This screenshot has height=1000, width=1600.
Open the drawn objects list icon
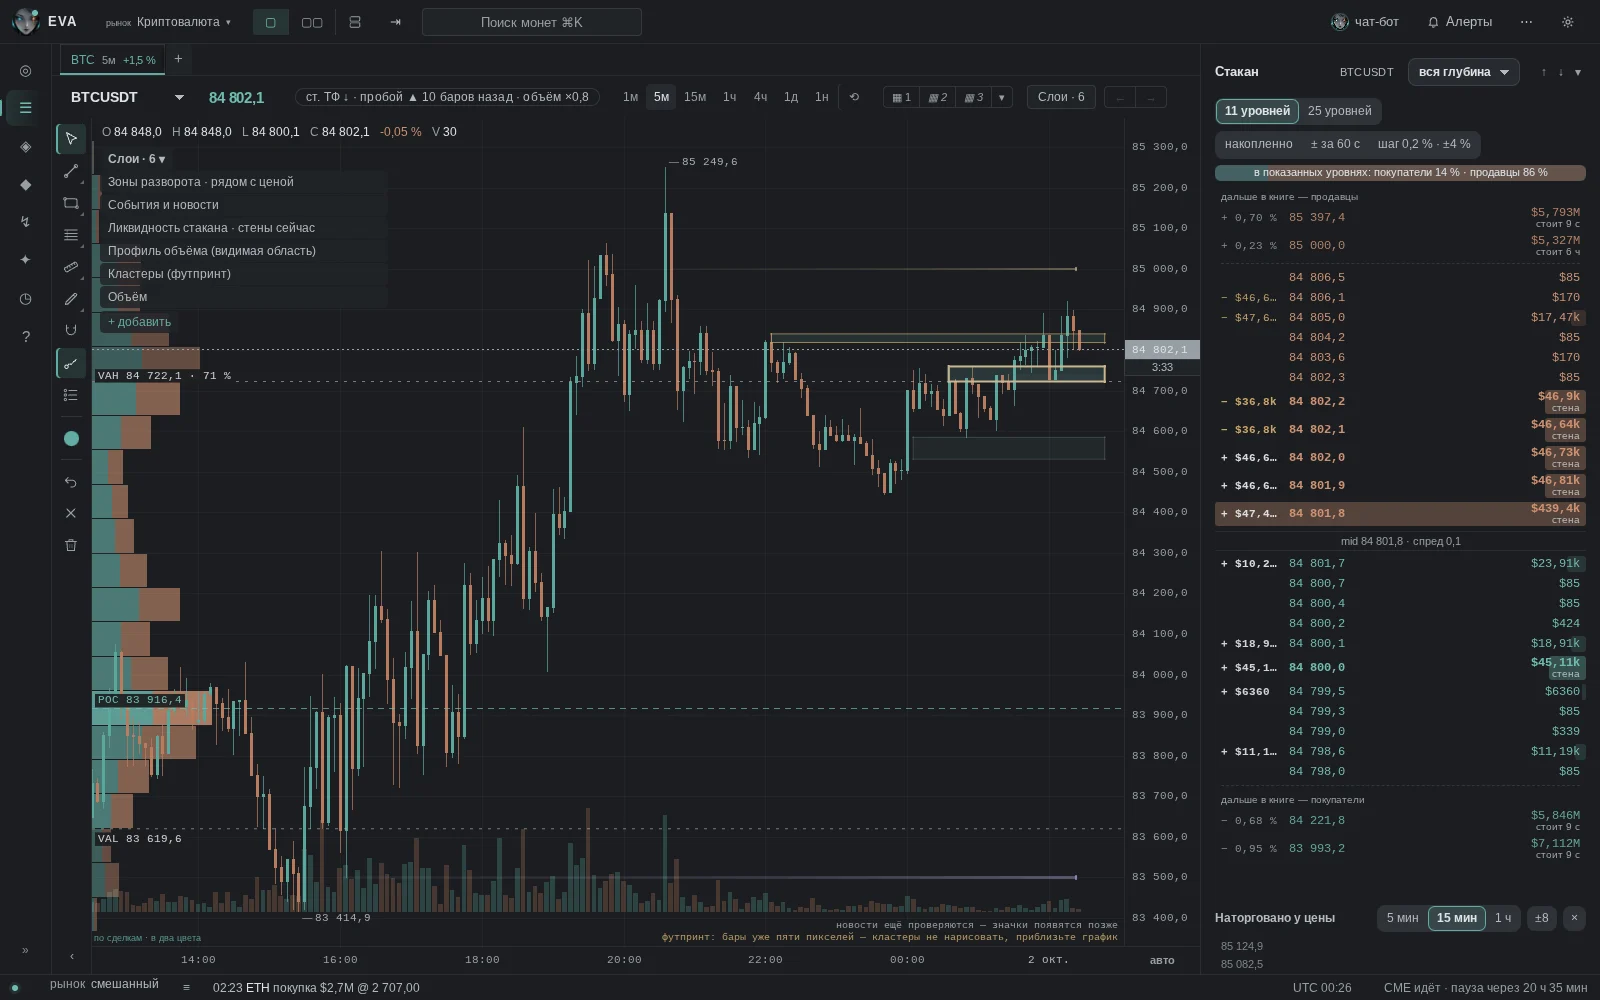[71, 395]
